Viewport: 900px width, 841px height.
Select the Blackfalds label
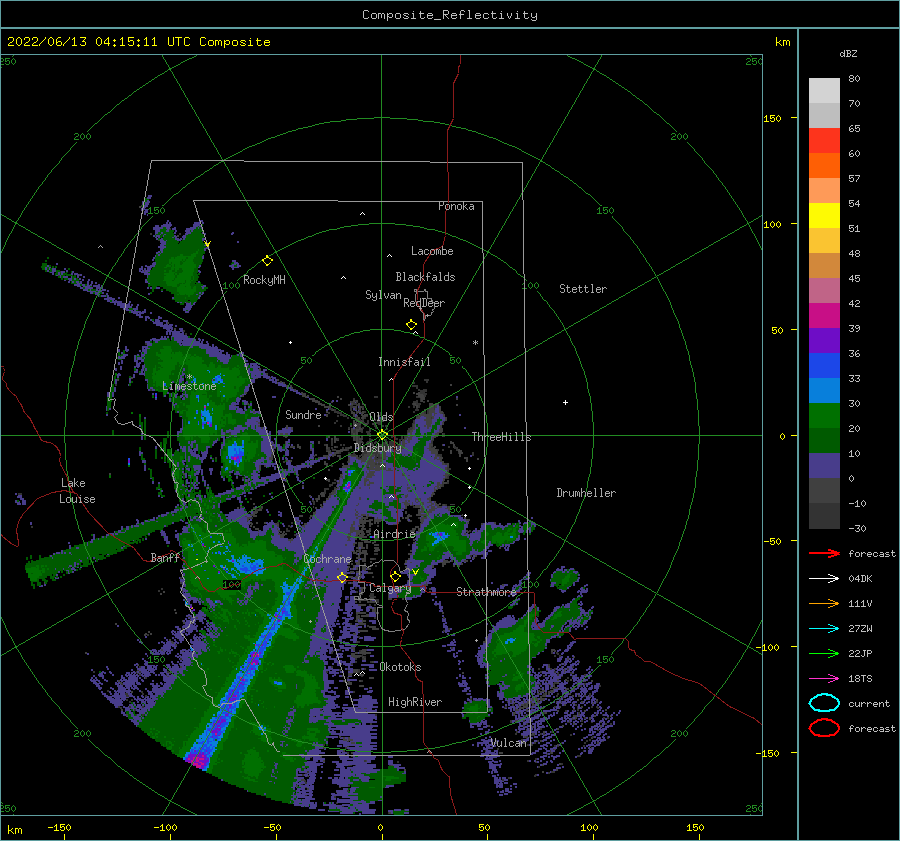pyautogui.click(x=425, y=277)
